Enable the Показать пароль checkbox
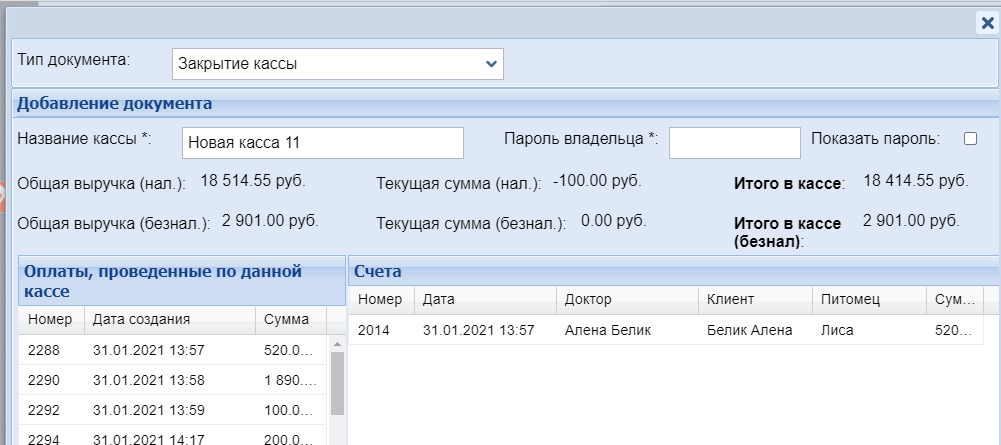The image size is (1001, 445). (x=970, y=139)
